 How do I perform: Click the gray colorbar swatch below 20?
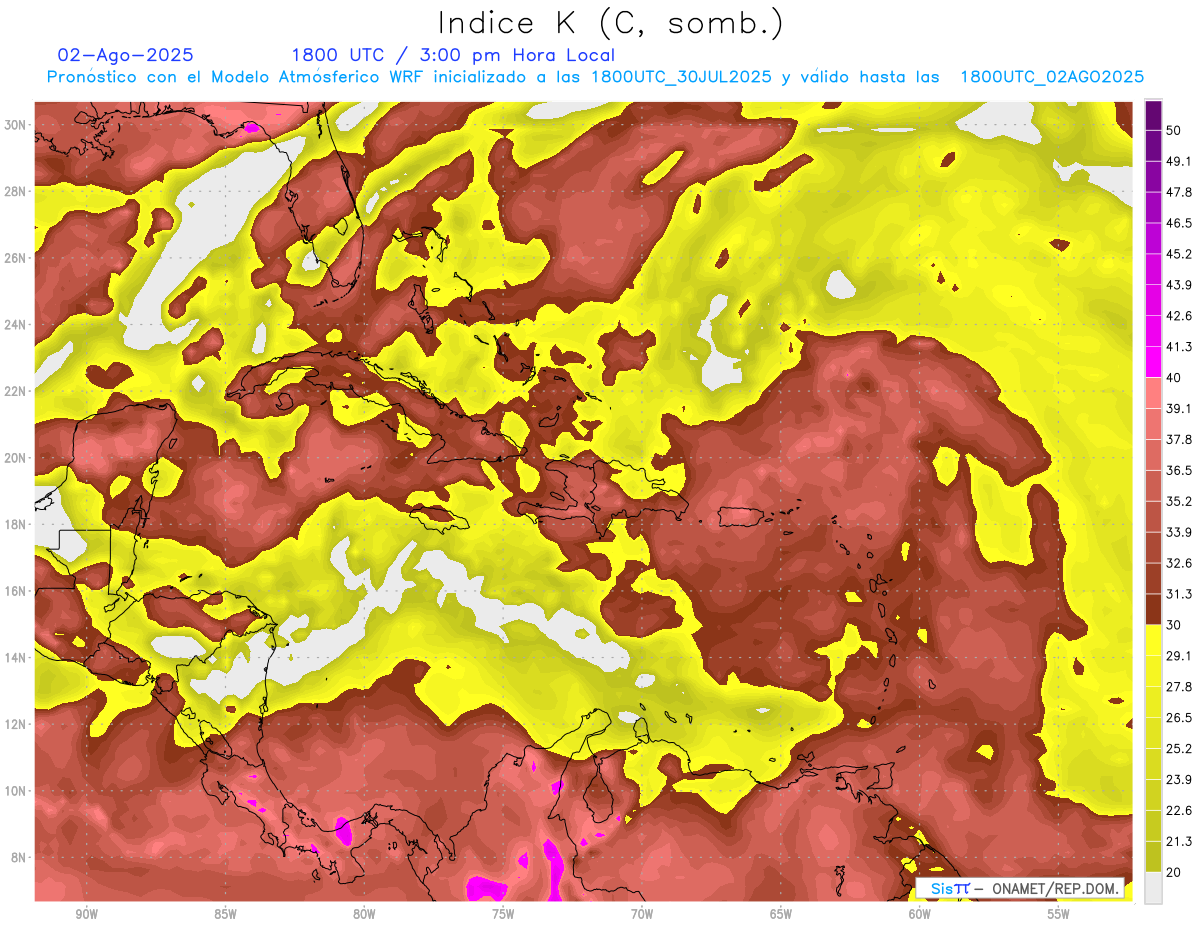click(x=1153, y=888)
